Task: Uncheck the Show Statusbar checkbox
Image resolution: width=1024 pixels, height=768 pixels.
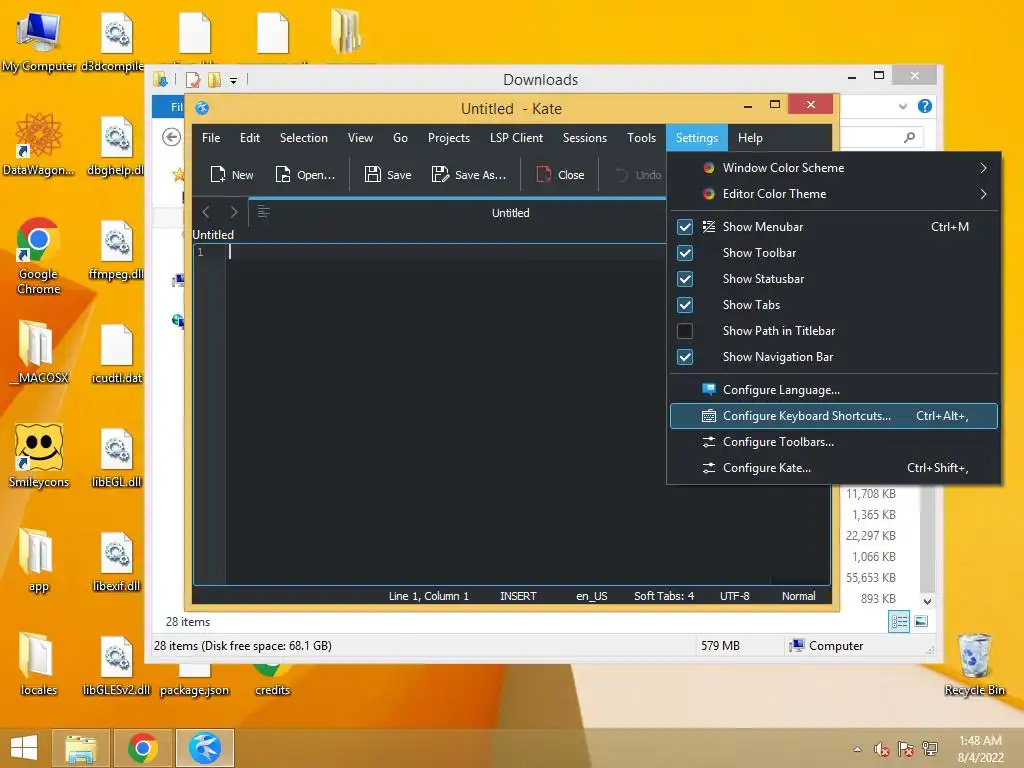Action: [685, 279]
